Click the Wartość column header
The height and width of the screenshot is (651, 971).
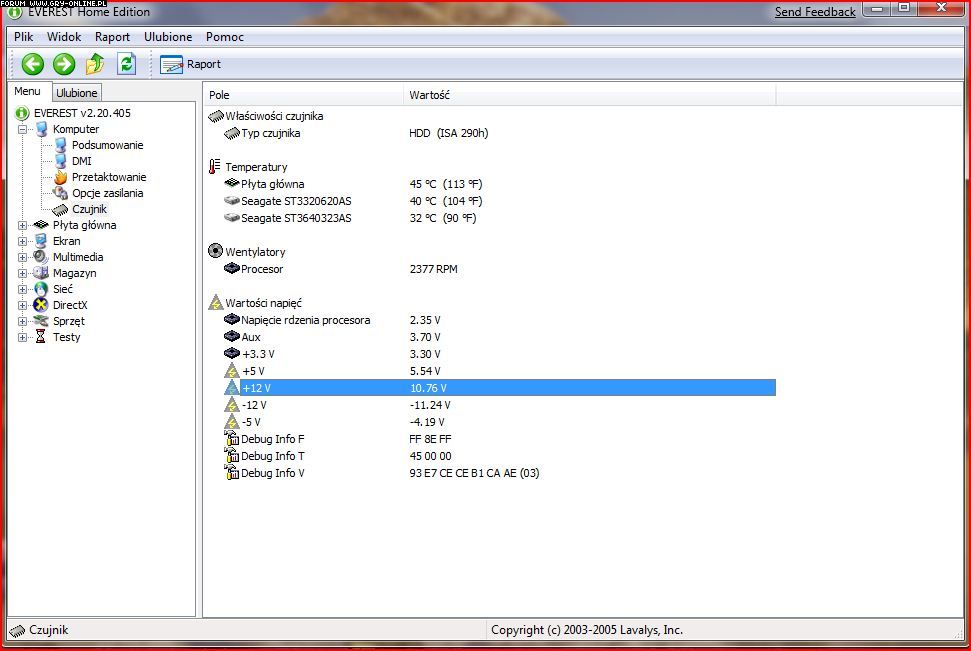coord(430,95)
